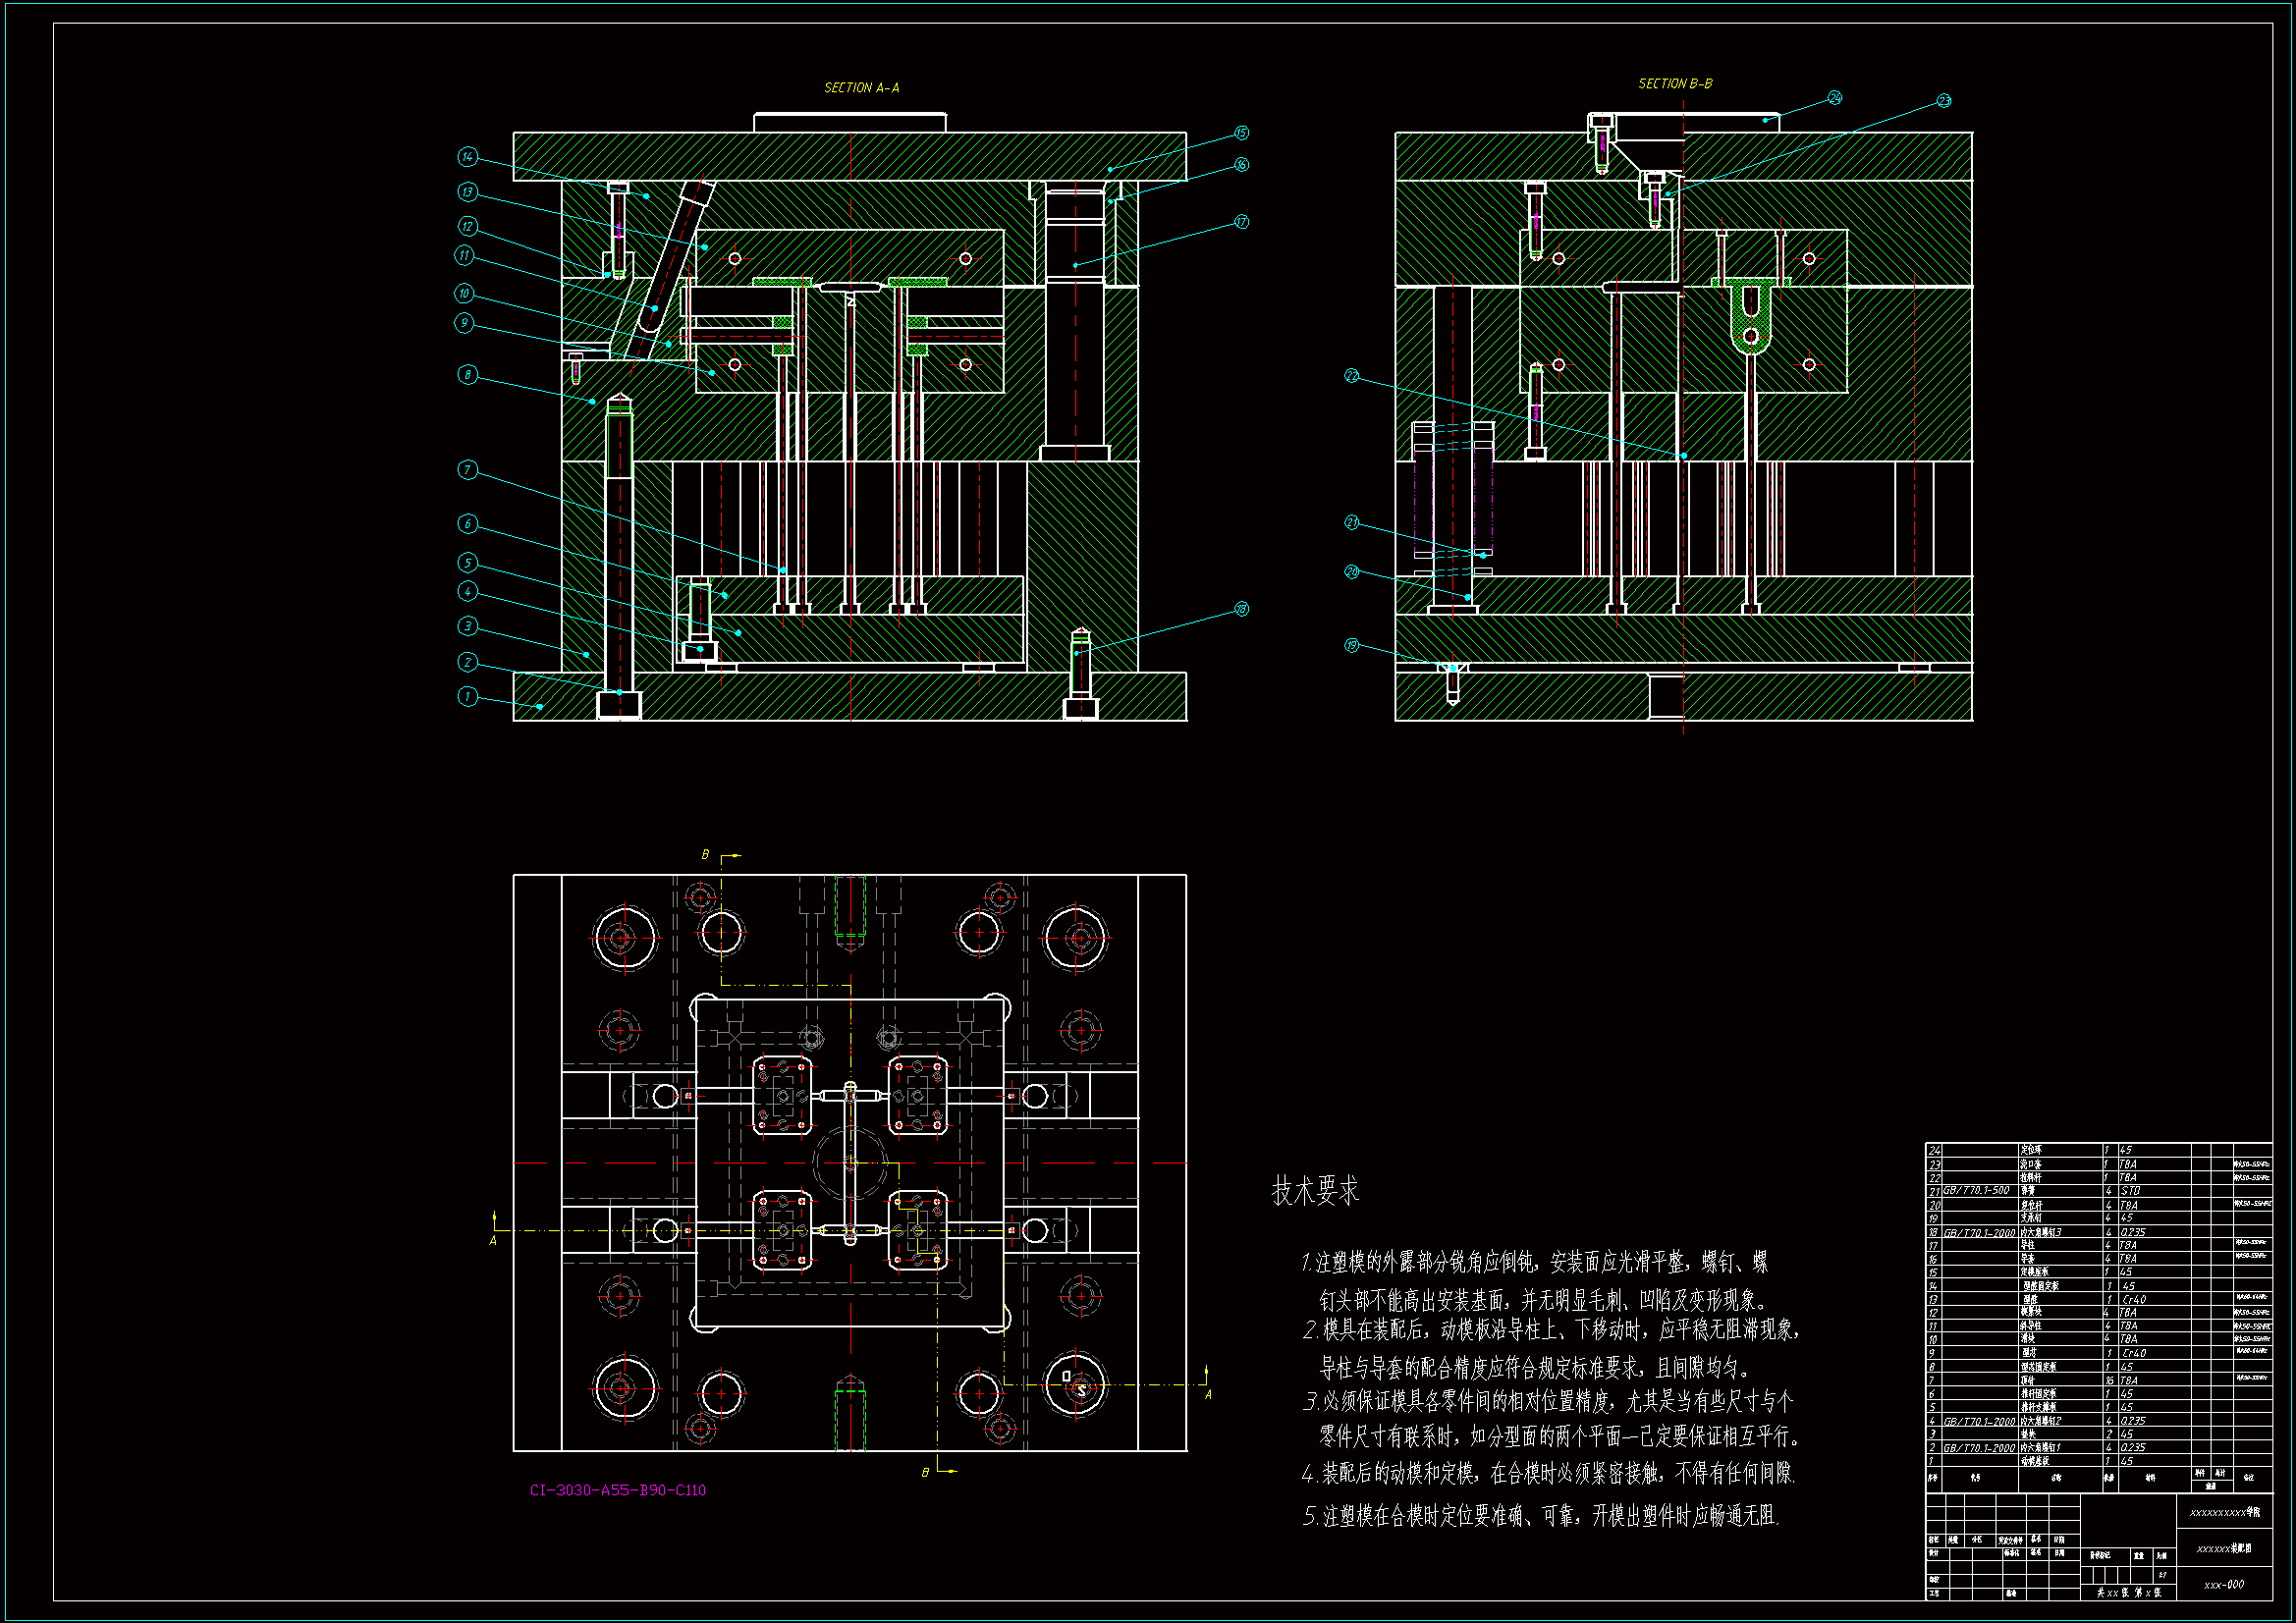Select the xxx-000 drawing number cell
The width and height of the screenshot is (2296, 1623).
click(x=2224, y=1584)
